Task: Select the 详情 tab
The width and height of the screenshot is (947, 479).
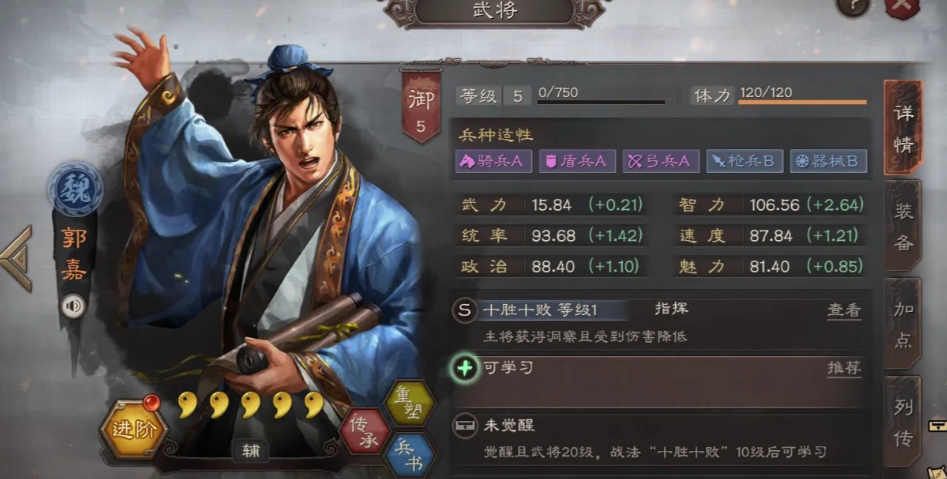Action: pyautogui.click(x=903, y=127)
